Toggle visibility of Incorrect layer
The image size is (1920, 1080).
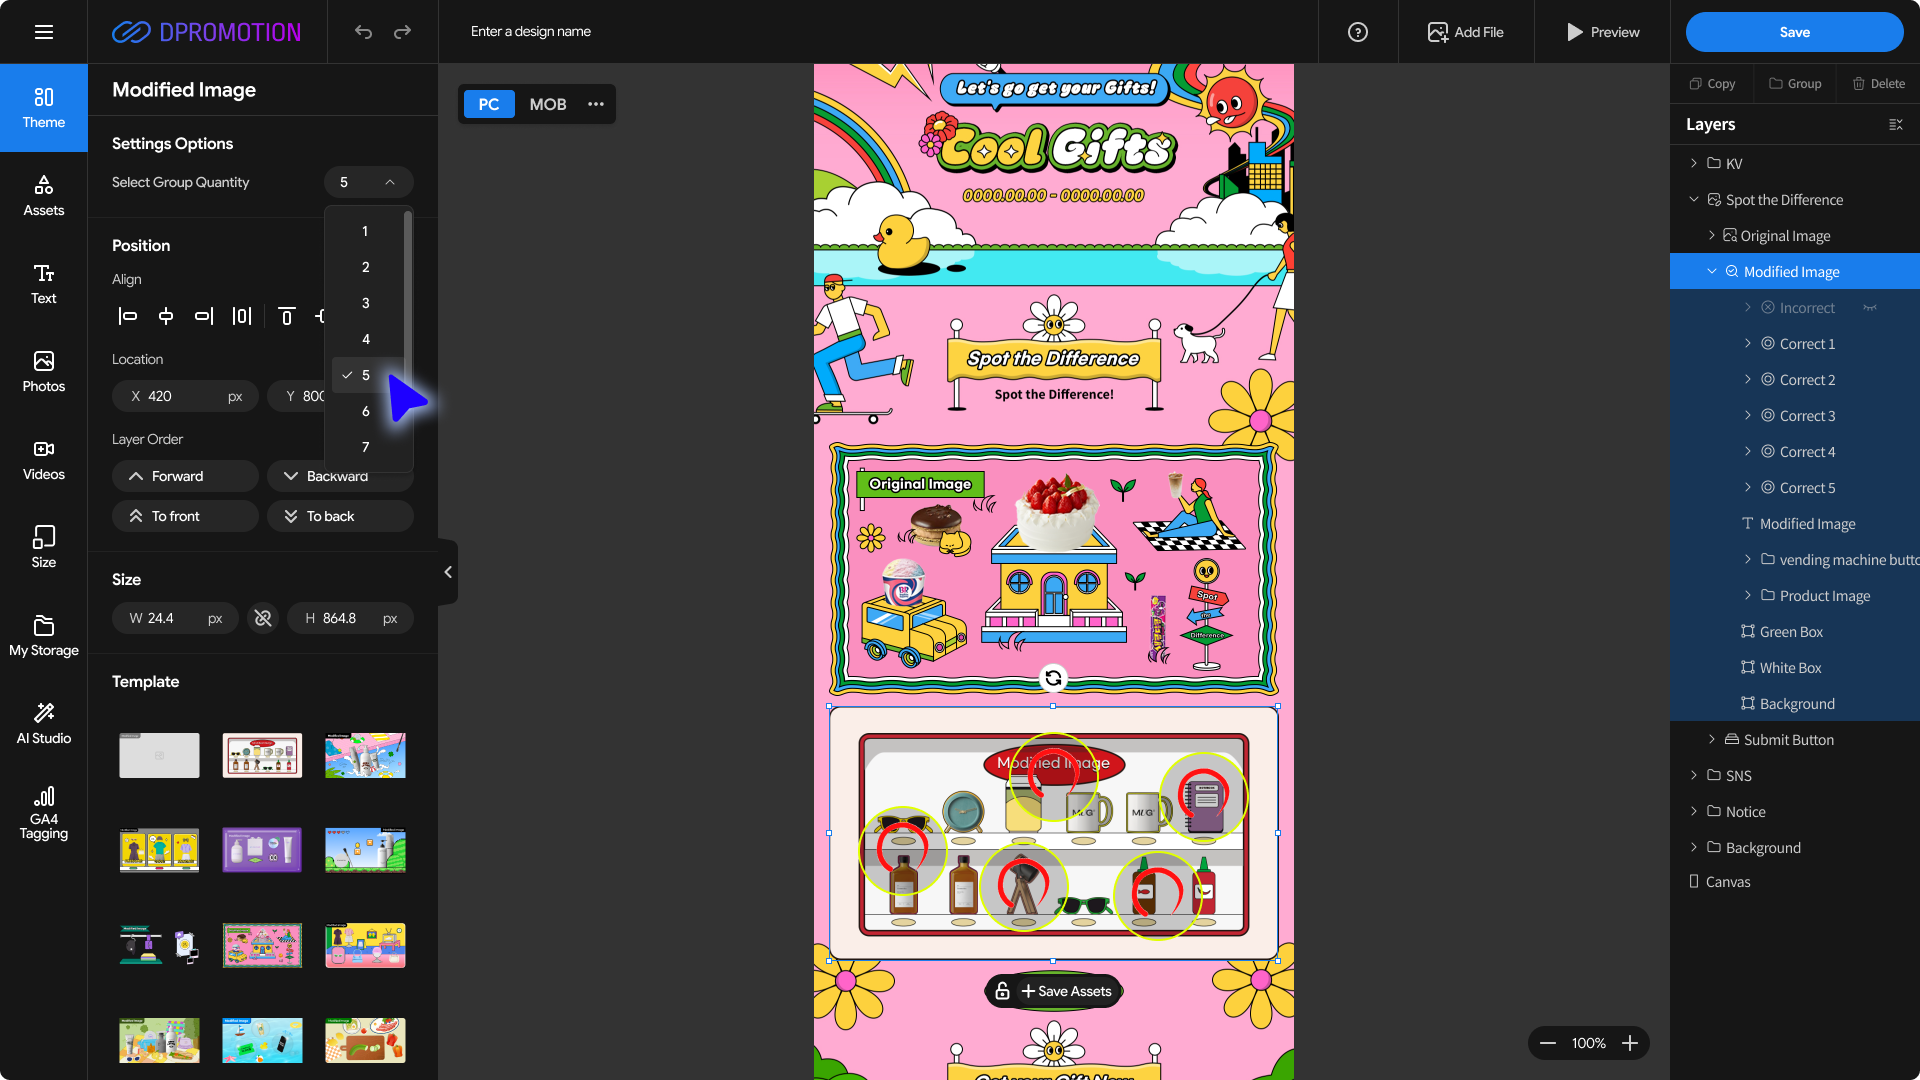pos(1869,308)
